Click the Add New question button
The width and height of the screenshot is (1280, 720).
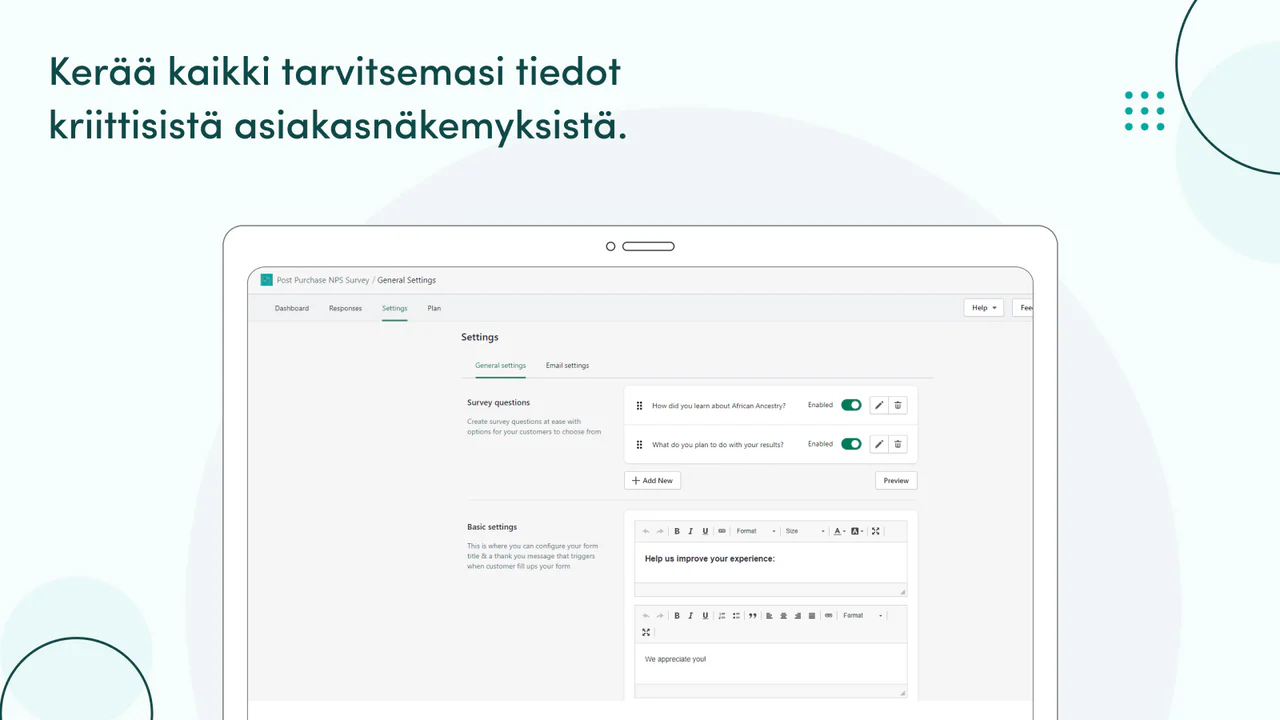click(652, 480)
